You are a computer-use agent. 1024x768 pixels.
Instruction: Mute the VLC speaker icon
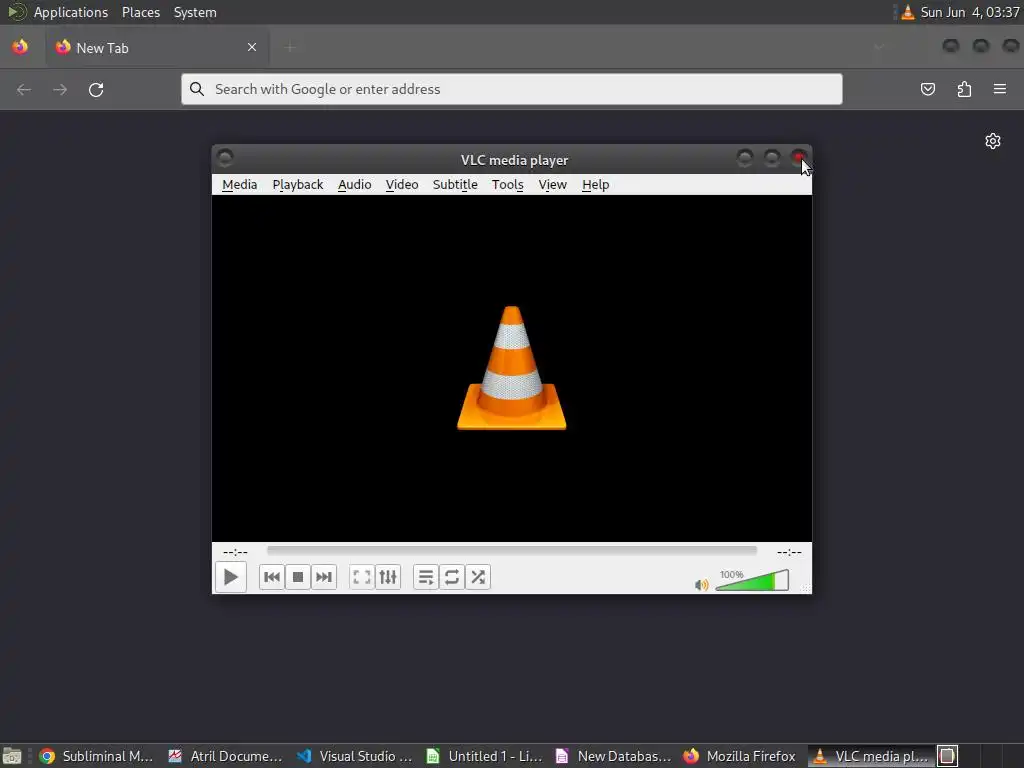pos(701,584)
